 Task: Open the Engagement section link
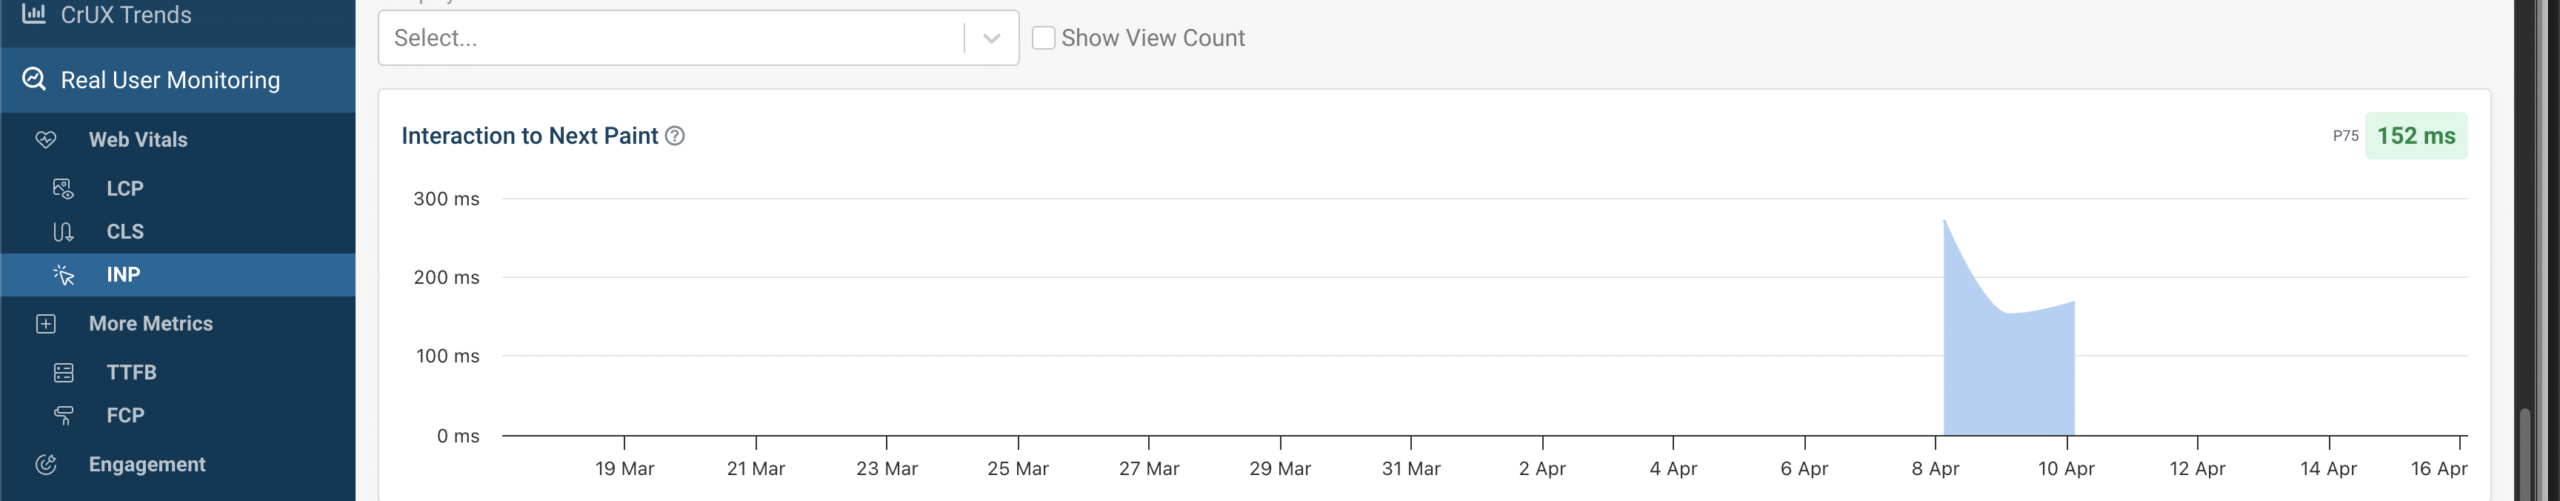point(147,464)
